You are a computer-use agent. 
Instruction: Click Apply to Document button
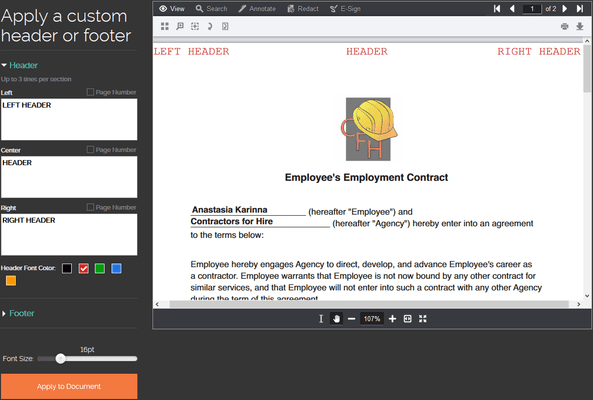tap(69, 386)
